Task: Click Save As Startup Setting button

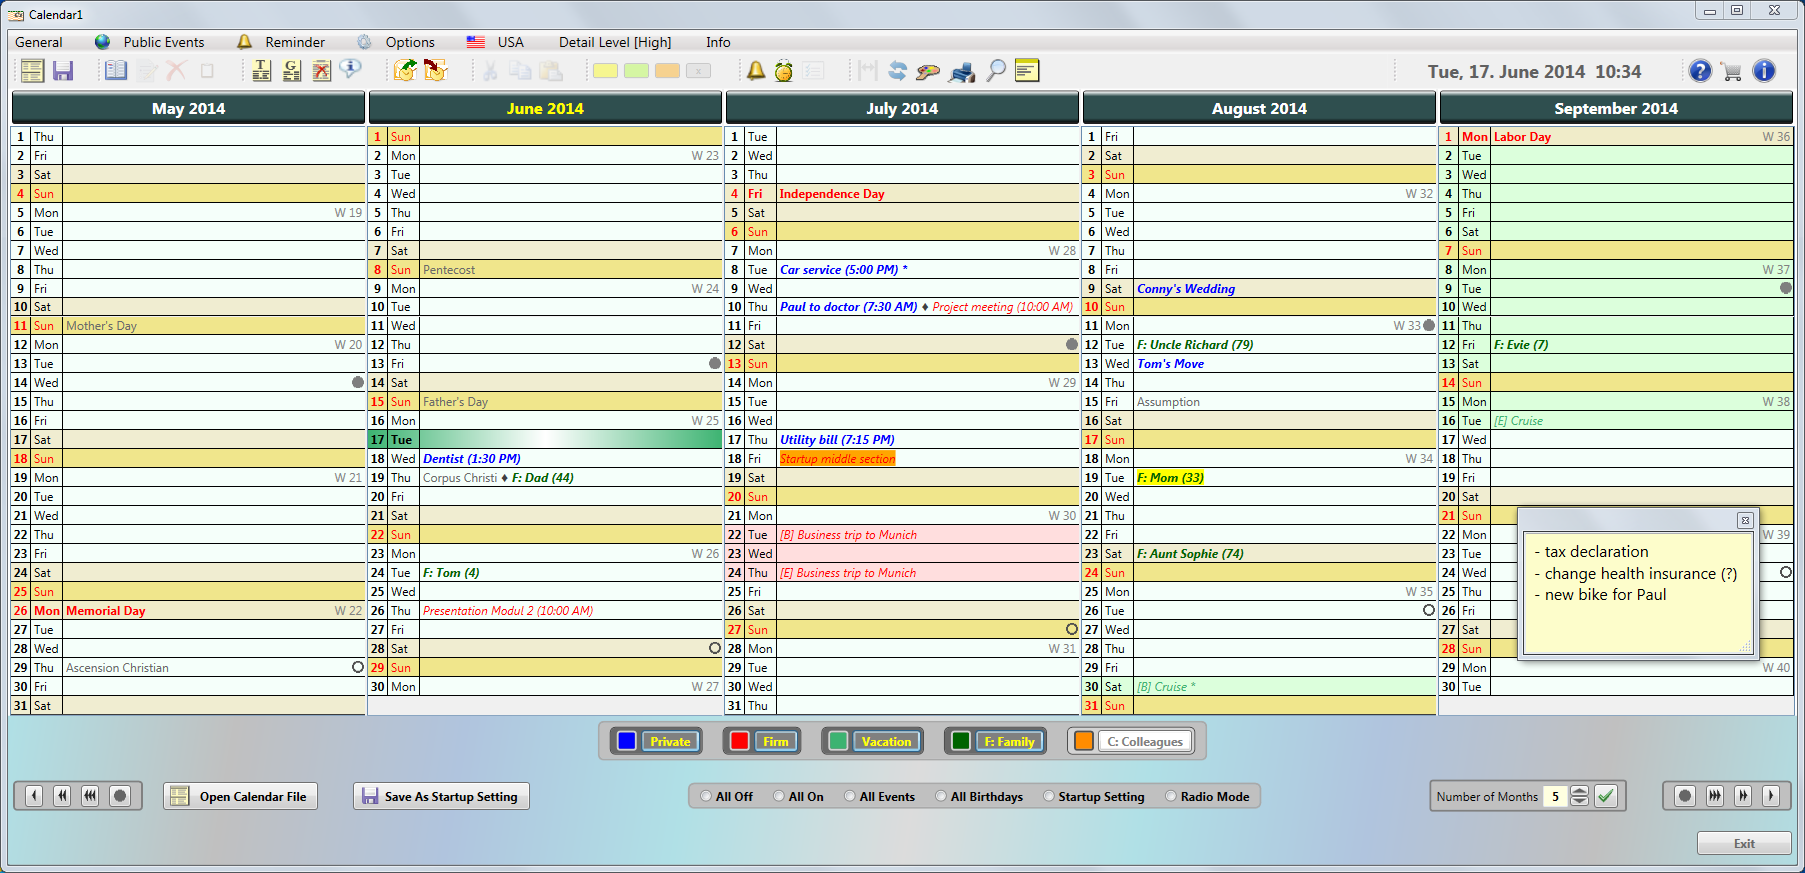Action: pyautogui.click(x=441, y=796)
